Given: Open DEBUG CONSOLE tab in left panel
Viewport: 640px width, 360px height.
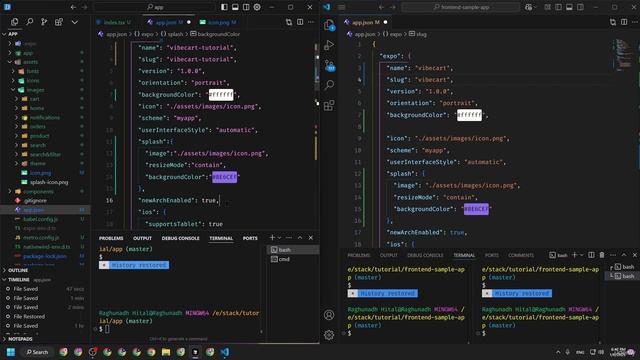Looking at the screenshot, I should [x=180, y=238].
